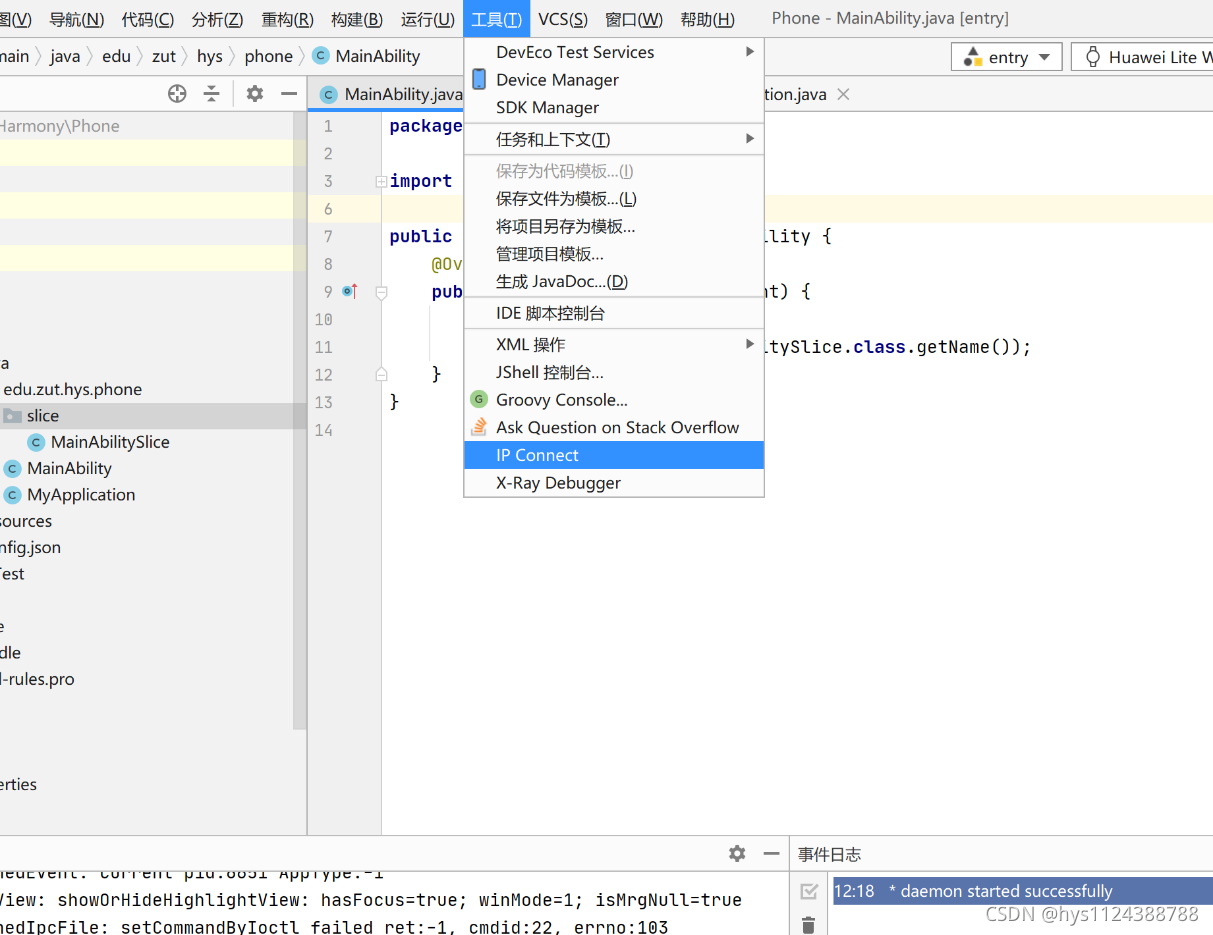
Task: Close the tab ending in tion.java
Action: (843, 94)
